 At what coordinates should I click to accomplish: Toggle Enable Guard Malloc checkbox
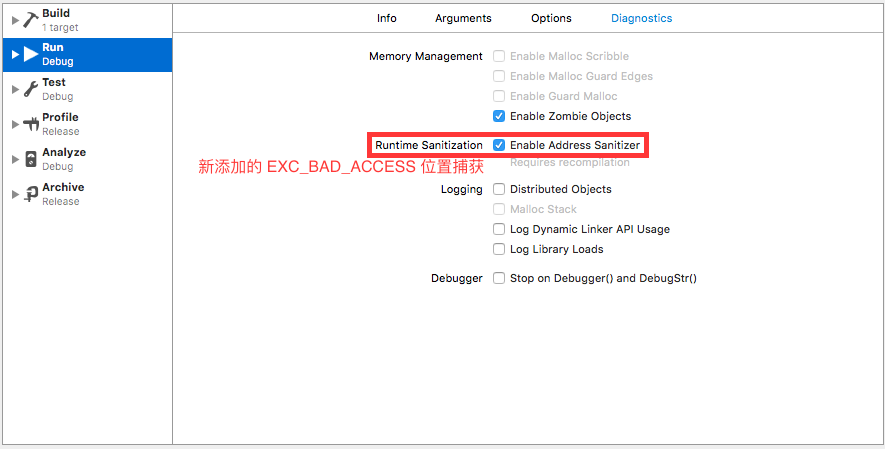point(499,96)
